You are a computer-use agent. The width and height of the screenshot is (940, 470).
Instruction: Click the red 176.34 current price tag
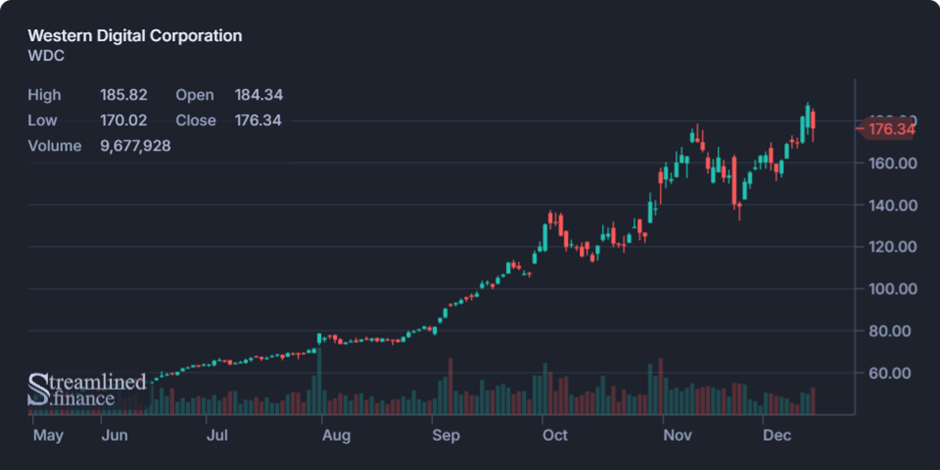[886, 129]
